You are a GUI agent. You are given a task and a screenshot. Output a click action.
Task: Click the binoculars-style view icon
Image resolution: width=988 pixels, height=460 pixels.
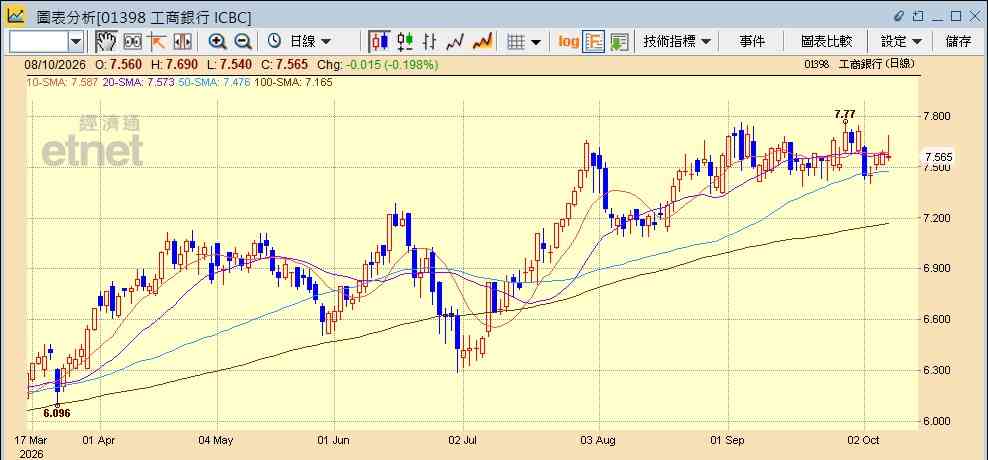pyautogui.click(x=132, y=42)
